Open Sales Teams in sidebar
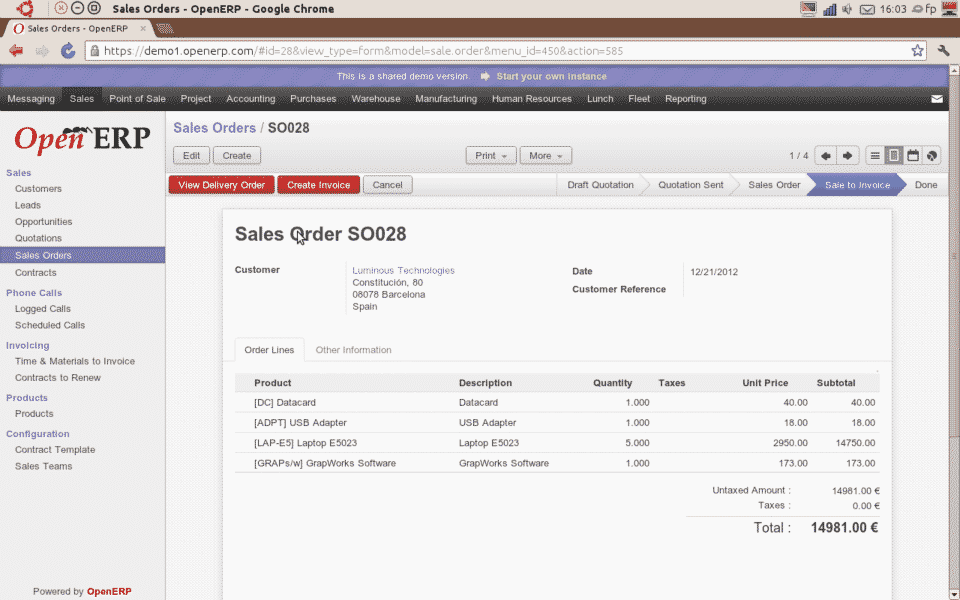 tap(43, 466)
